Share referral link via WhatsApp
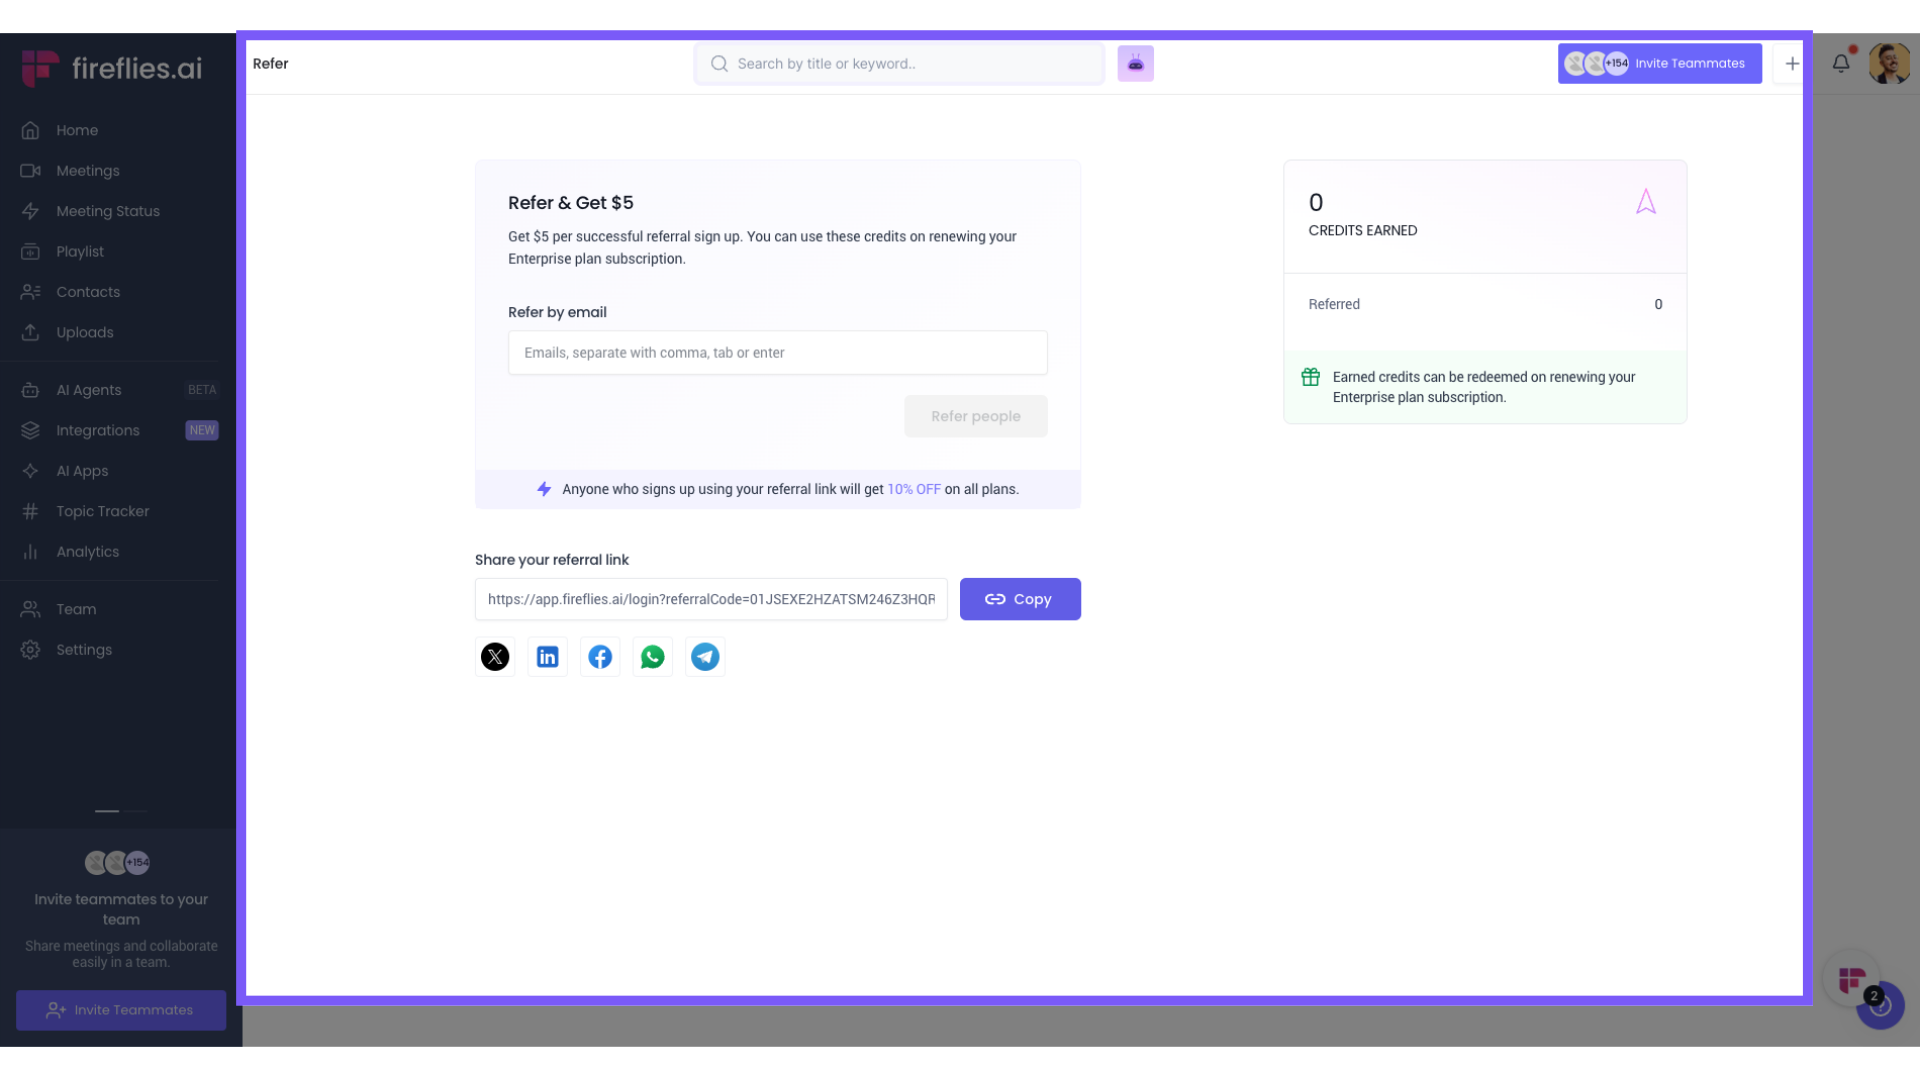This screenshot has height=1080, width=1920. (652, 657)
